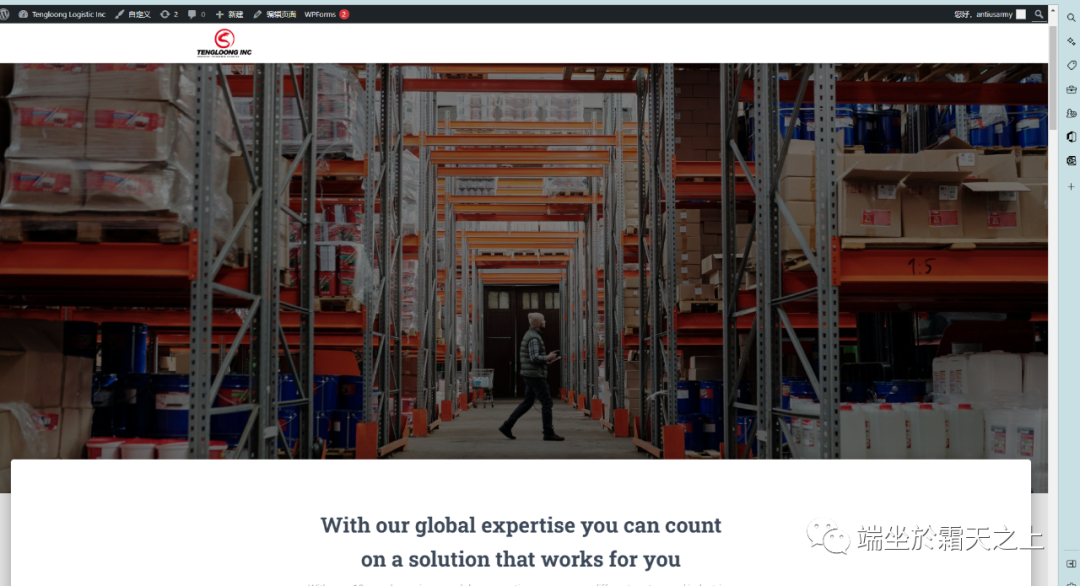The width and height of the screenshot is (1080, 586).
Task: Click 编辑页面 to edit this page
Action: (x=275, y=14)
